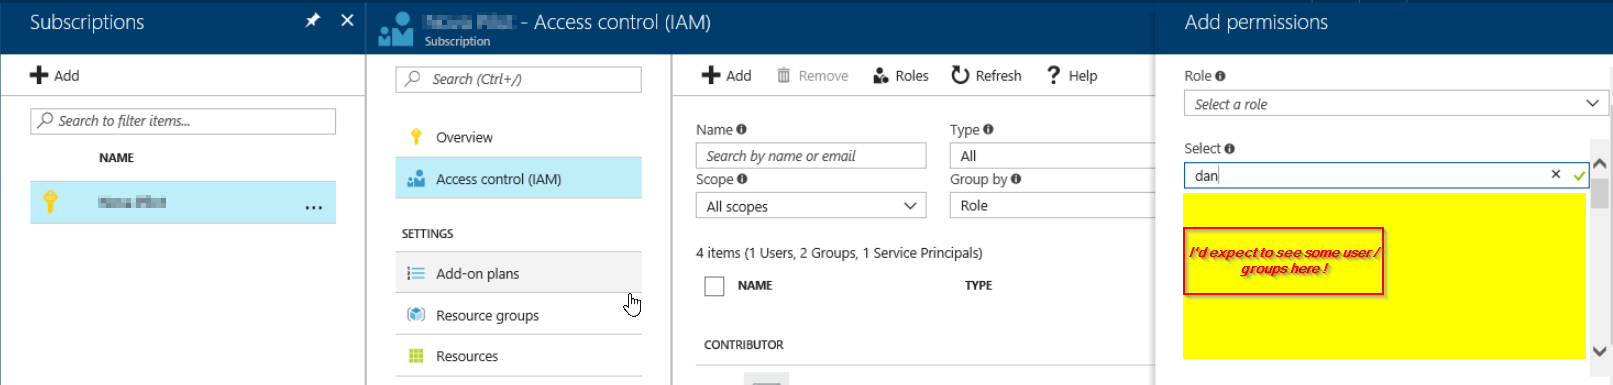Focus the Search by name or email field

tap(811, 156)
